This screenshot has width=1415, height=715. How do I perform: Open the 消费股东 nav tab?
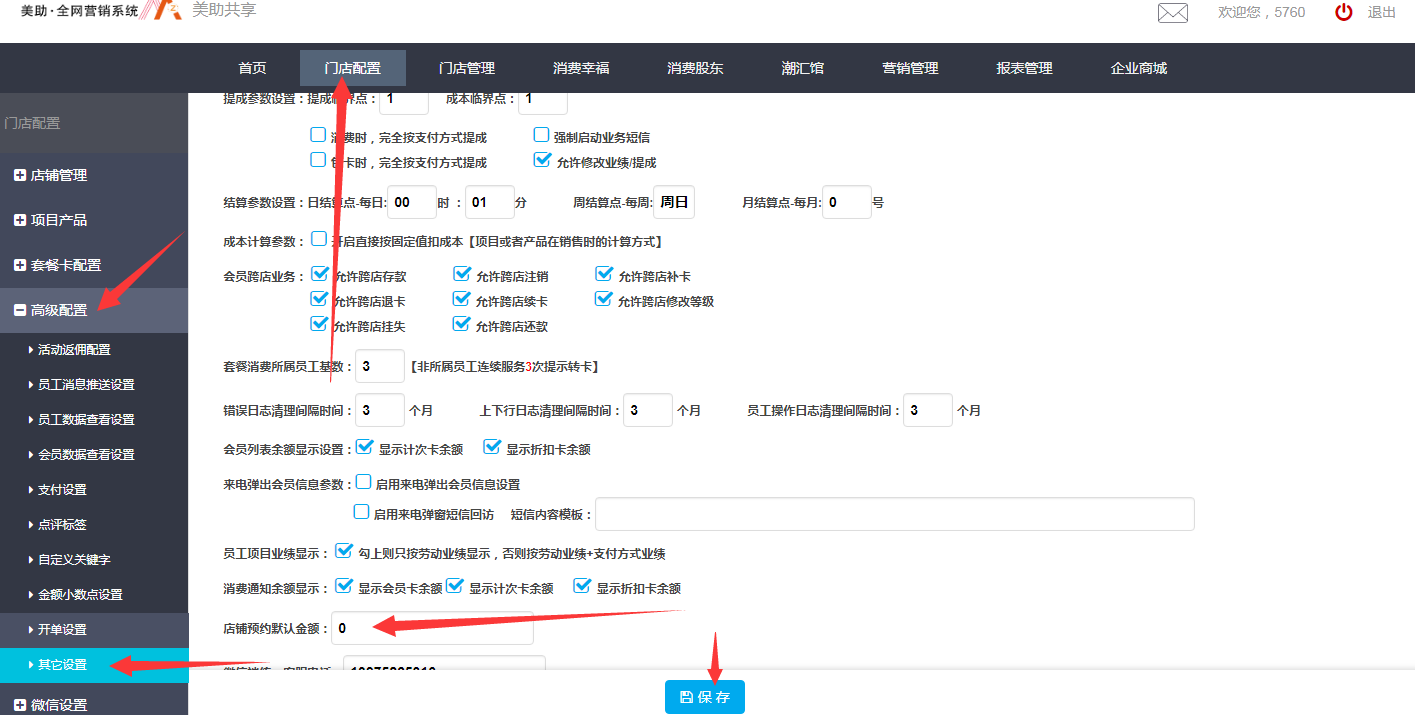click(x=695, y=68)
